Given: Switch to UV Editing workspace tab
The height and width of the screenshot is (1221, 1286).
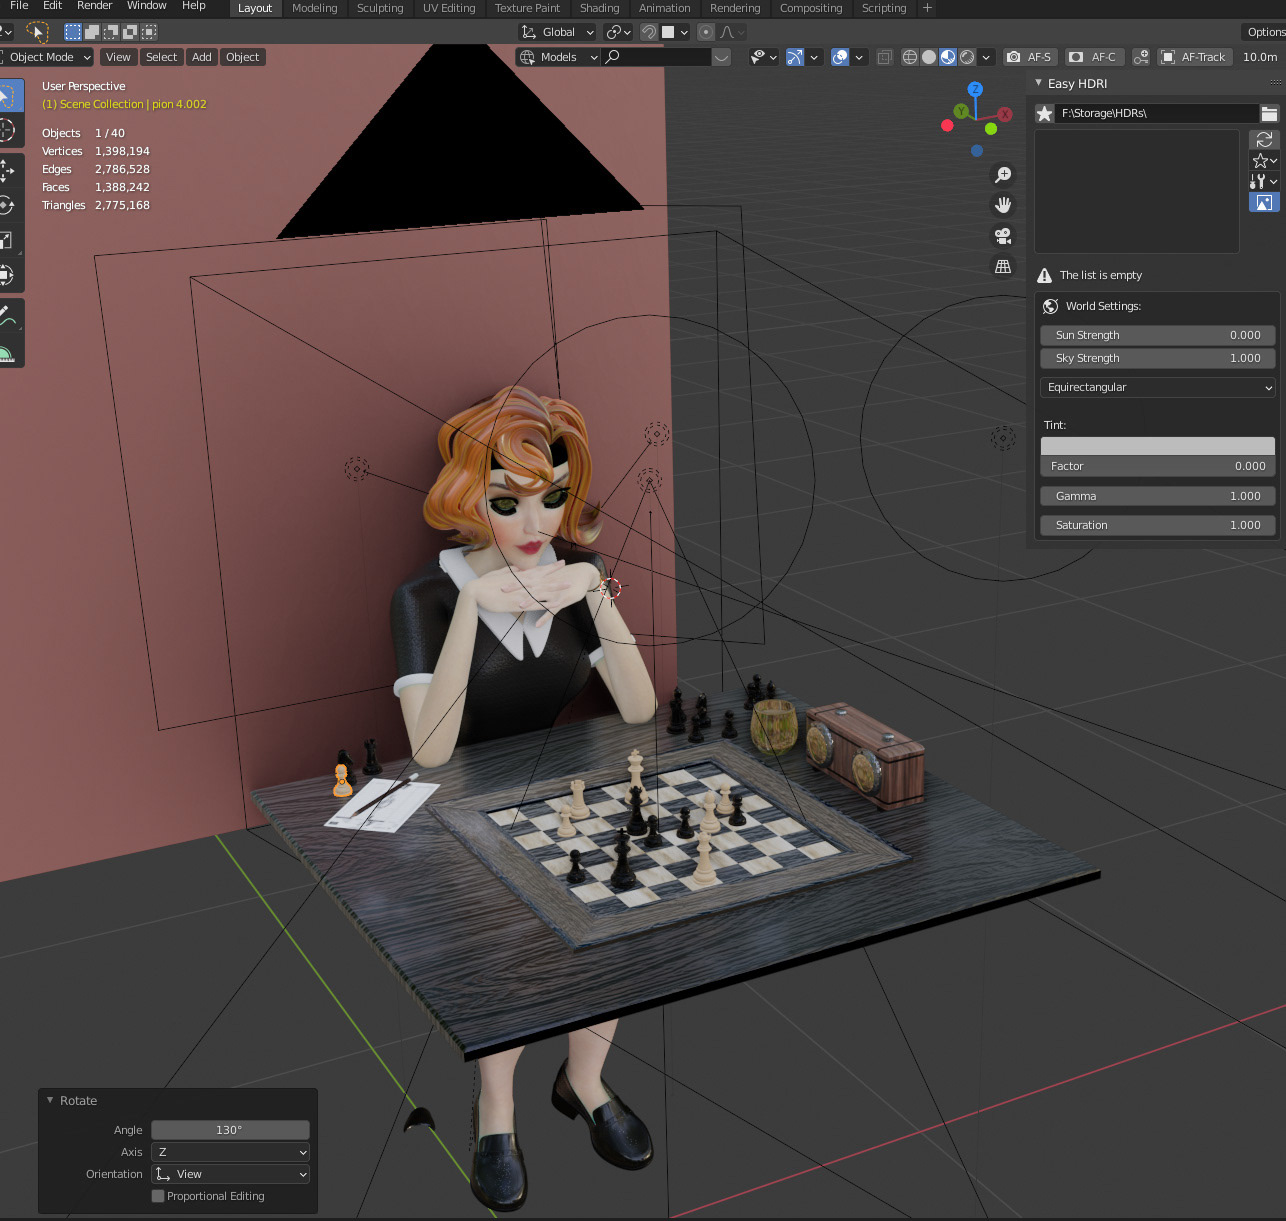Looking at the screenshot, I should coord(449,8).
